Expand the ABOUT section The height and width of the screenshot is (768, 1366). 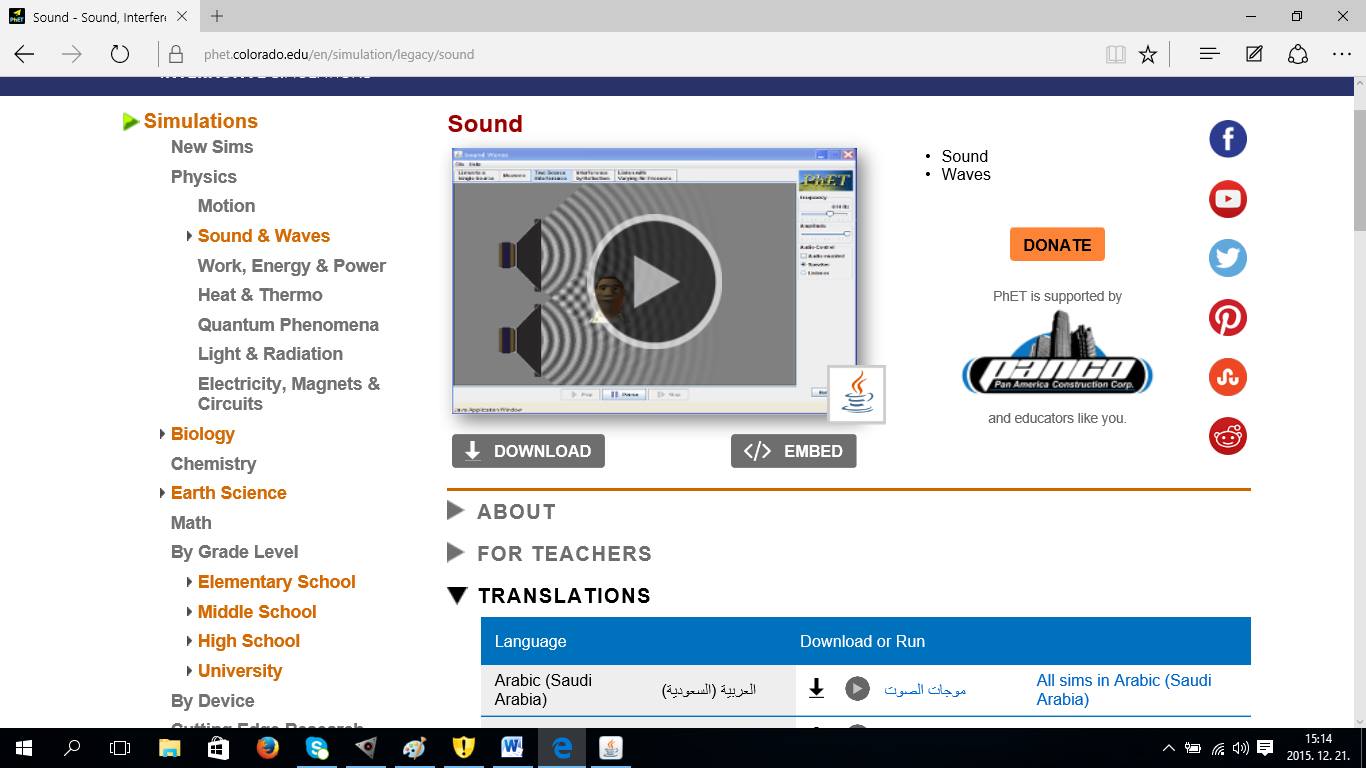coord(516,511)
